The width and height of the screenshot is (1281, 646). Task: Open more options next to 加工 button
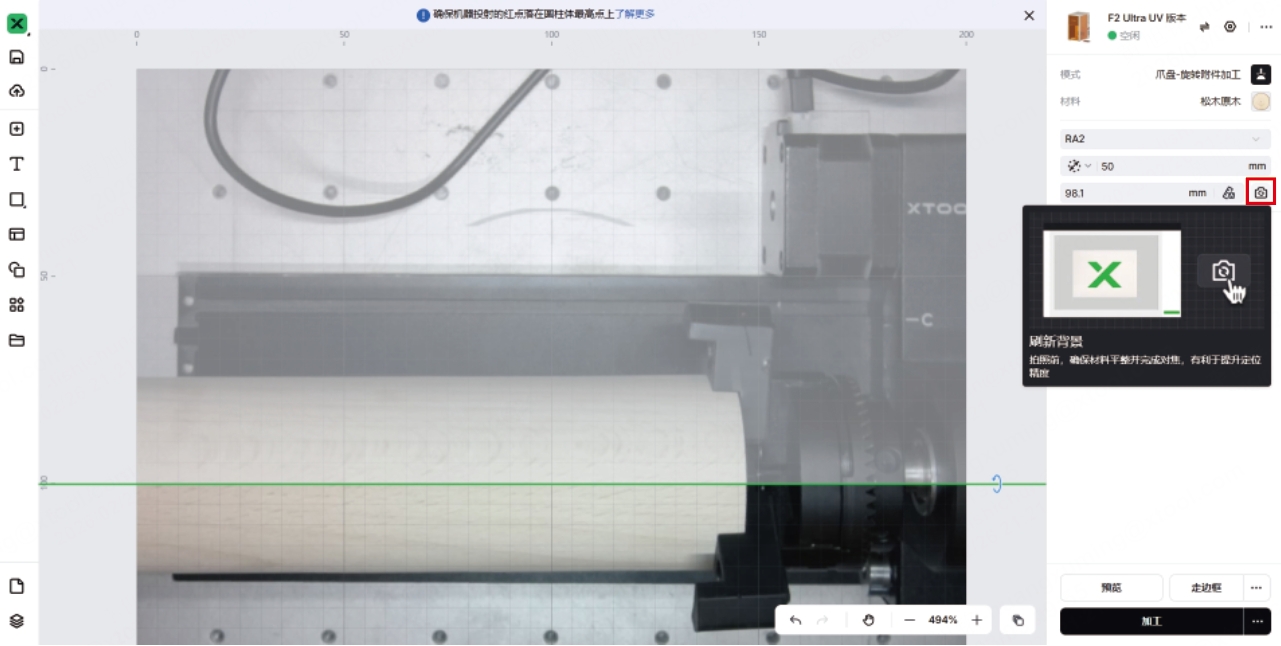[x=1257, y=621]
